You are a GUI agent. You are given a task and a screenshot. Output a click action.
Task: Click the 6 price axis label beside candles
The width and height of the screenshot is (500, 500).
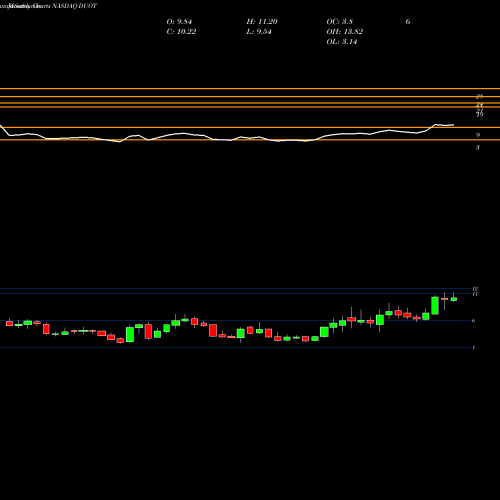coord(474,321)
